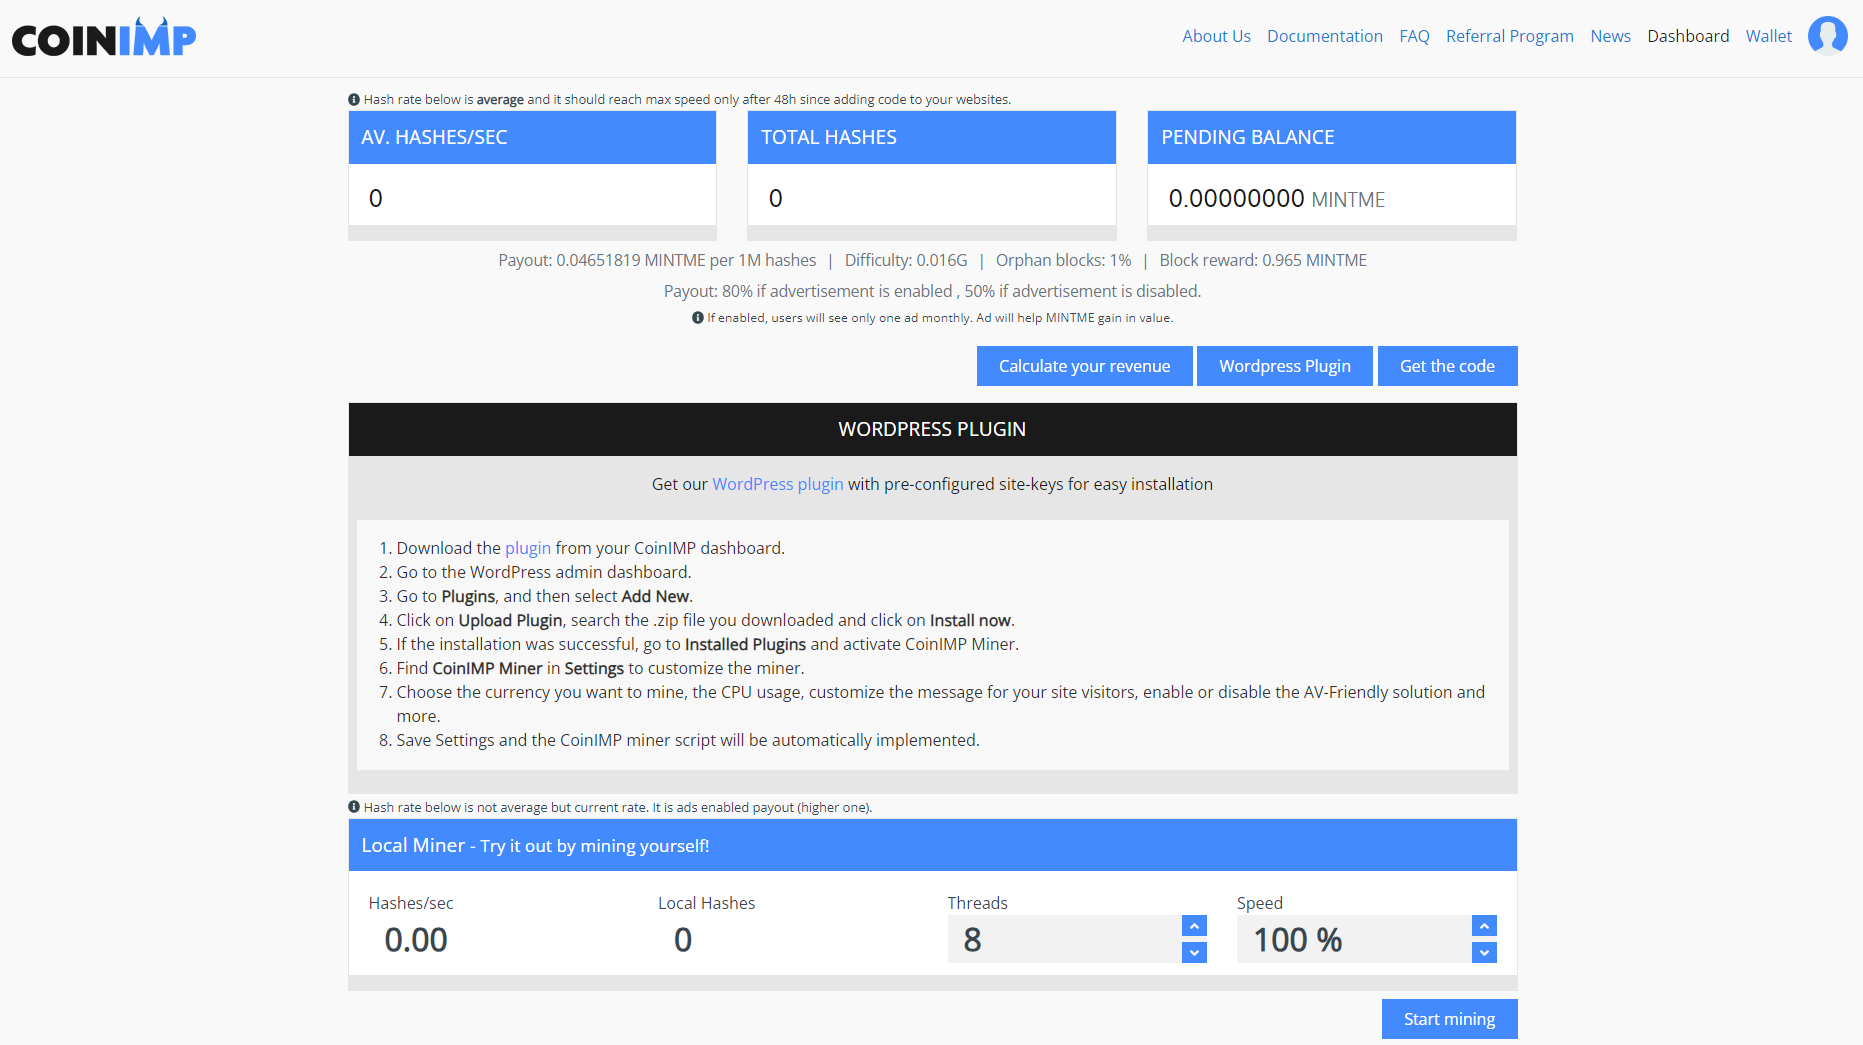Click the Get the code button
This screenshot has width=1863, height=1045.
(x=1447, y=365)
